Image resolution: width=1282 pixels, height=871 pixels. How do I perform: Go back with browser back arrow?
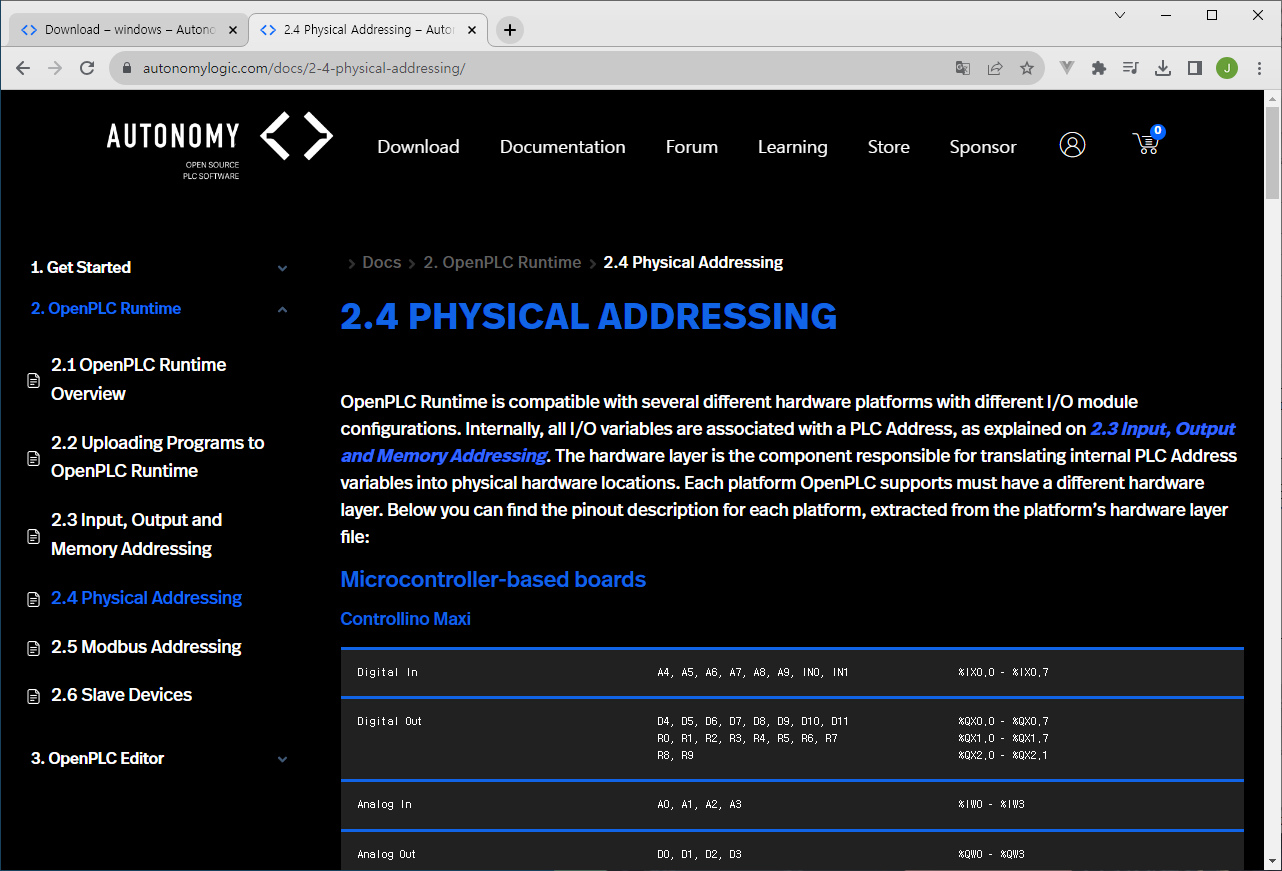(x=24, y=68)
